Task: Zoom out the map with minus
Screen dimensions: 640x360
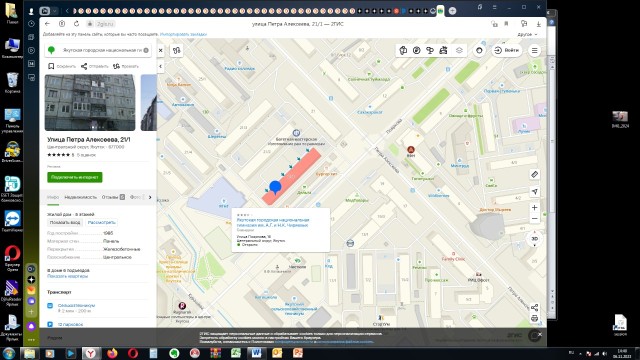Action: 534,219
